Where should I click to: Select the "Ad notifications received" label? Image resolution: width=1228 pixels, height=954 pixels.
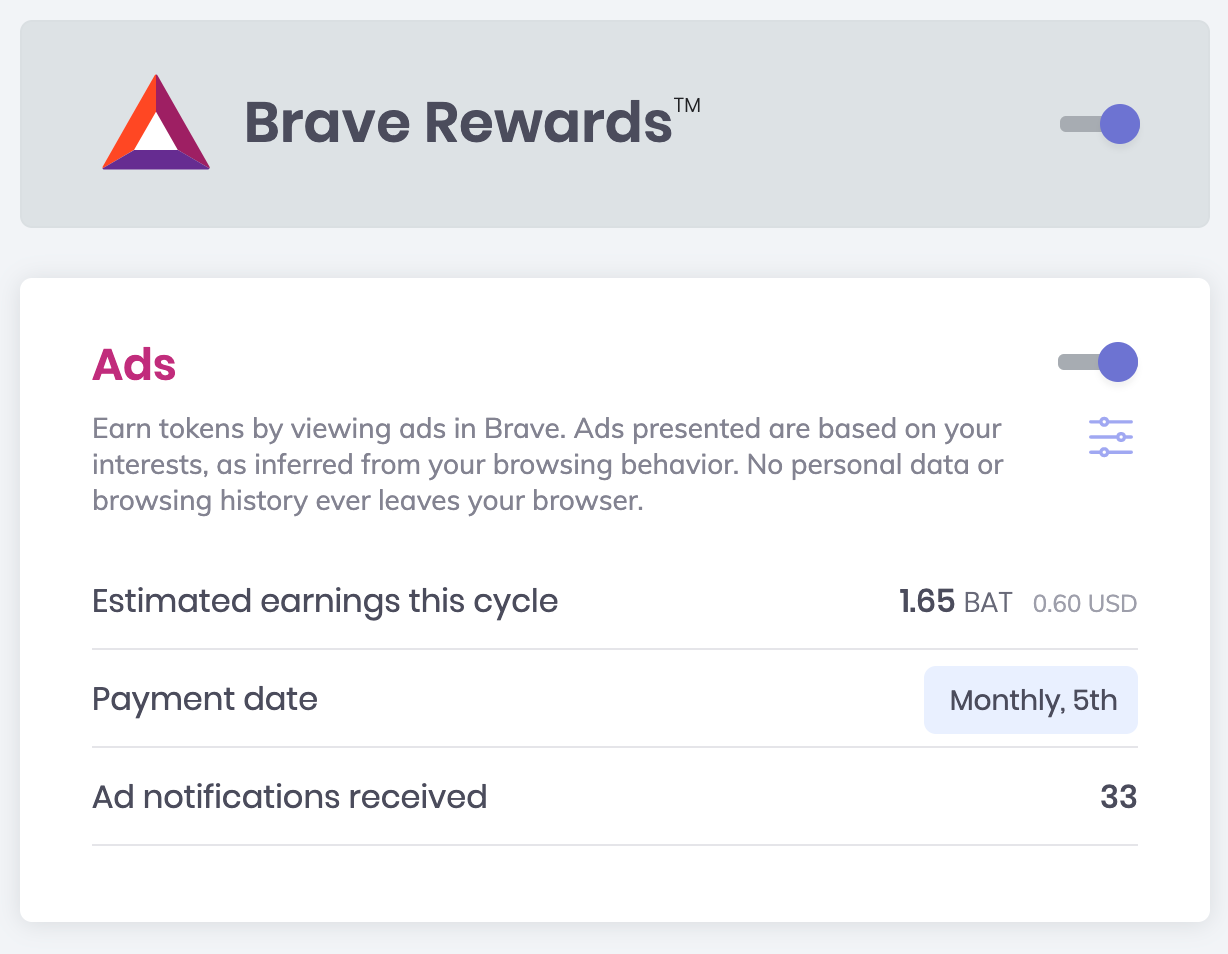289,797
